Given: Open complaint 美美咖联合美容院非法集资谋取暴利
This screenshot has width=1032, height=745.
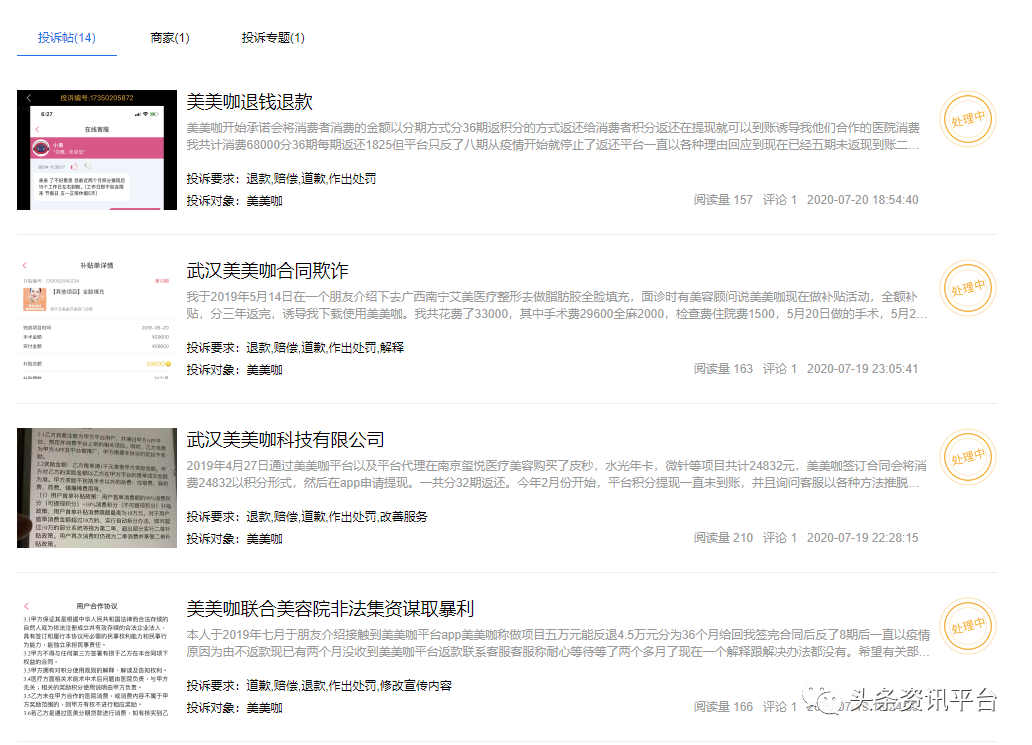Looking at the screenshot, I should coord(330,609).
